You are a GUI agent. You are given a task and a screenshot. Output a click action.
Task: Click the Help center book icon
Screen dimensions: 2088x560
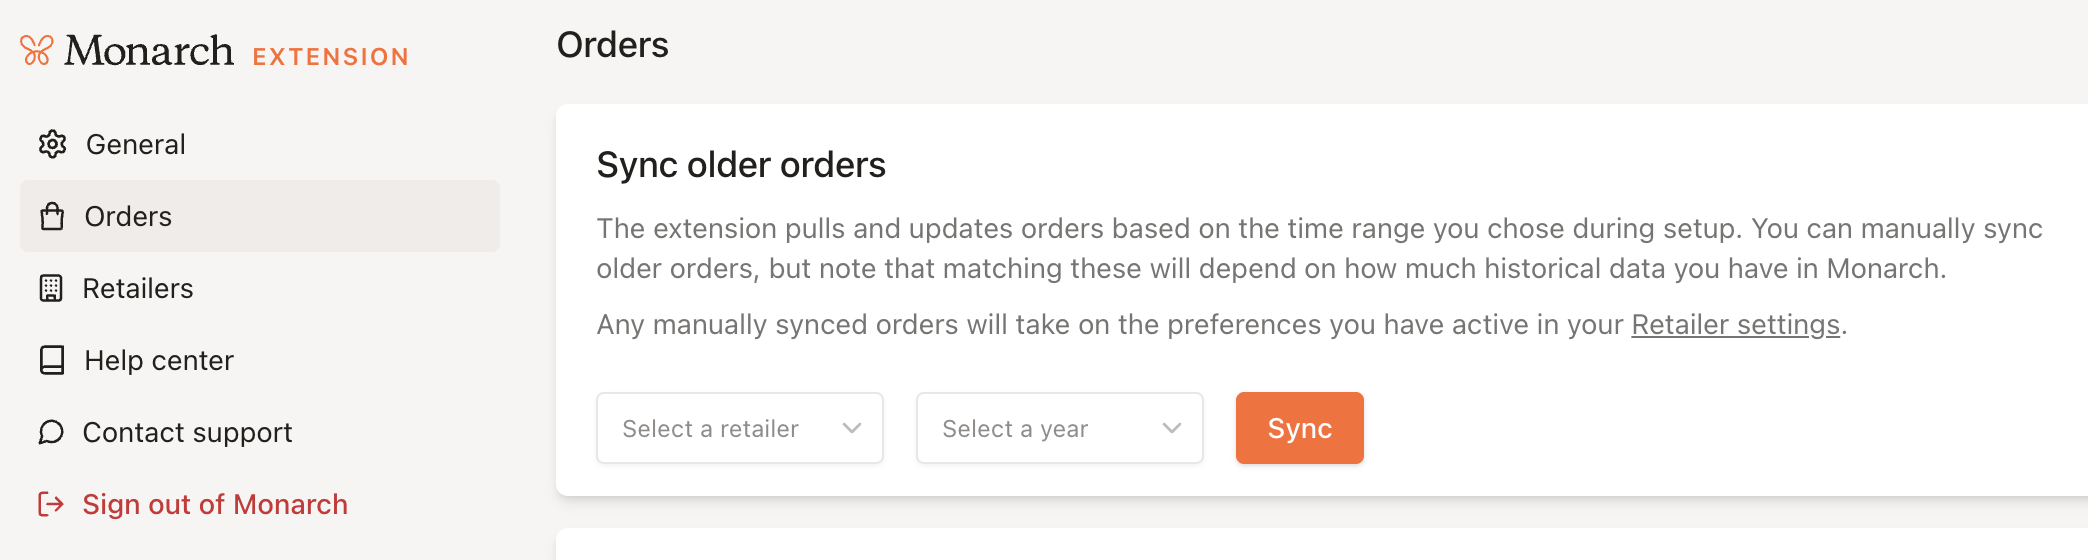[x=52, y=360]
